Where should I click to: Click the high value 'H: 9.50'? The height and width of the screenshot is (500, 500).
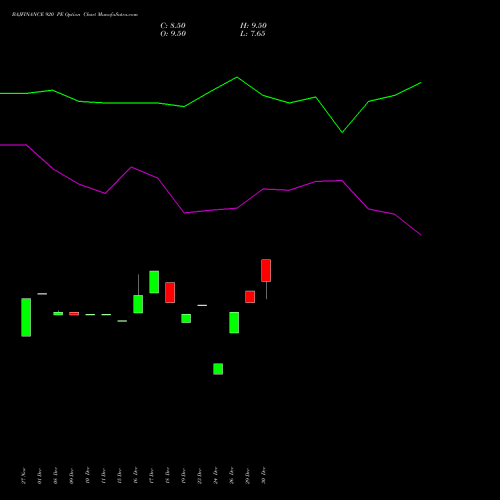[x=253, y=26]
